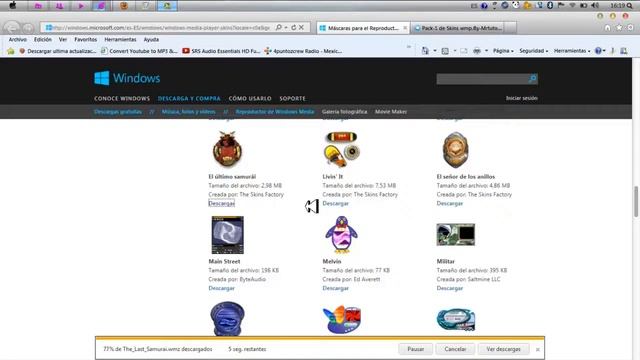Click the Windows site search magnifier icon
Image resolution: width=640 pixels, height=360 pixels.
click(x=533, y=78)
